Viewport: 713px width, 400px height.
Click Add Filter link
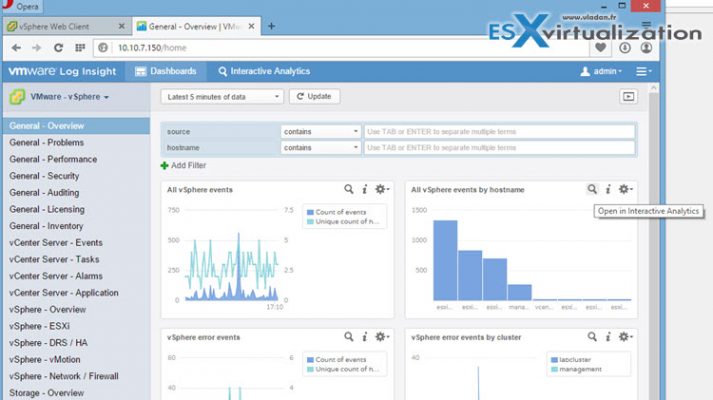[x=183, y=165]
